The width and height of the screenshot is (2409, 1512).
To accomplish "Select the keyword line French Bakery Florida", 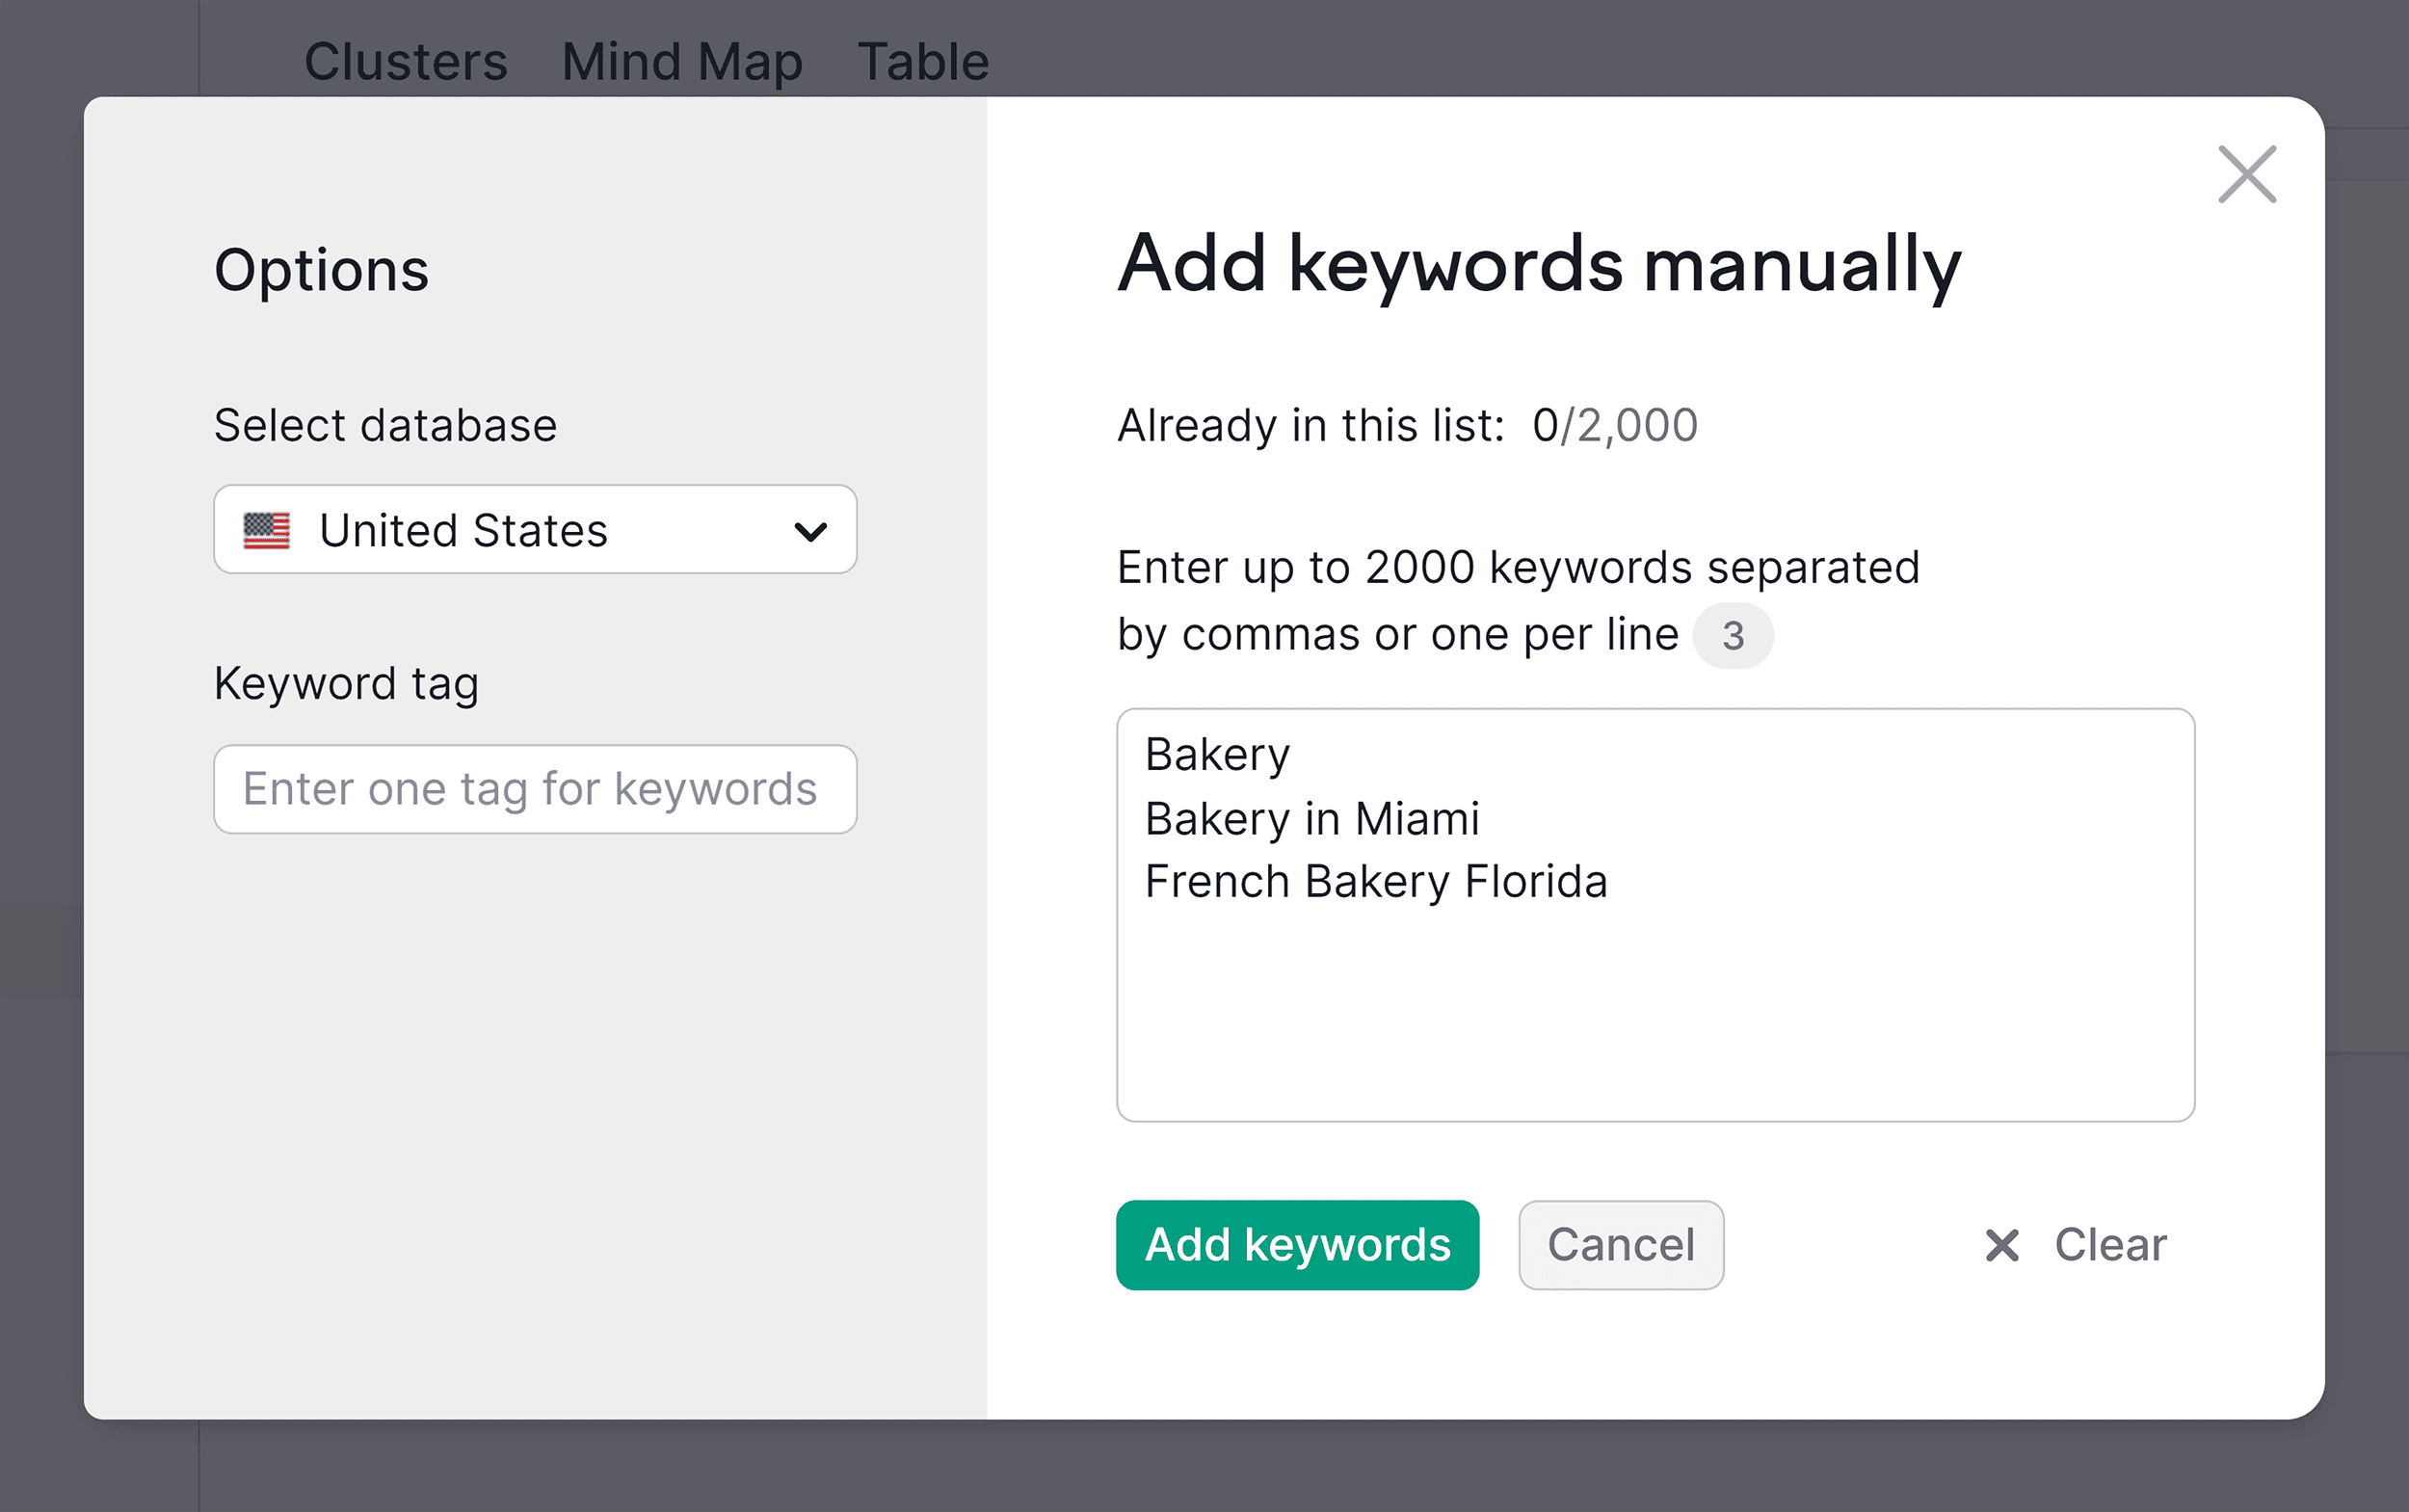I will pos(1377,881).
